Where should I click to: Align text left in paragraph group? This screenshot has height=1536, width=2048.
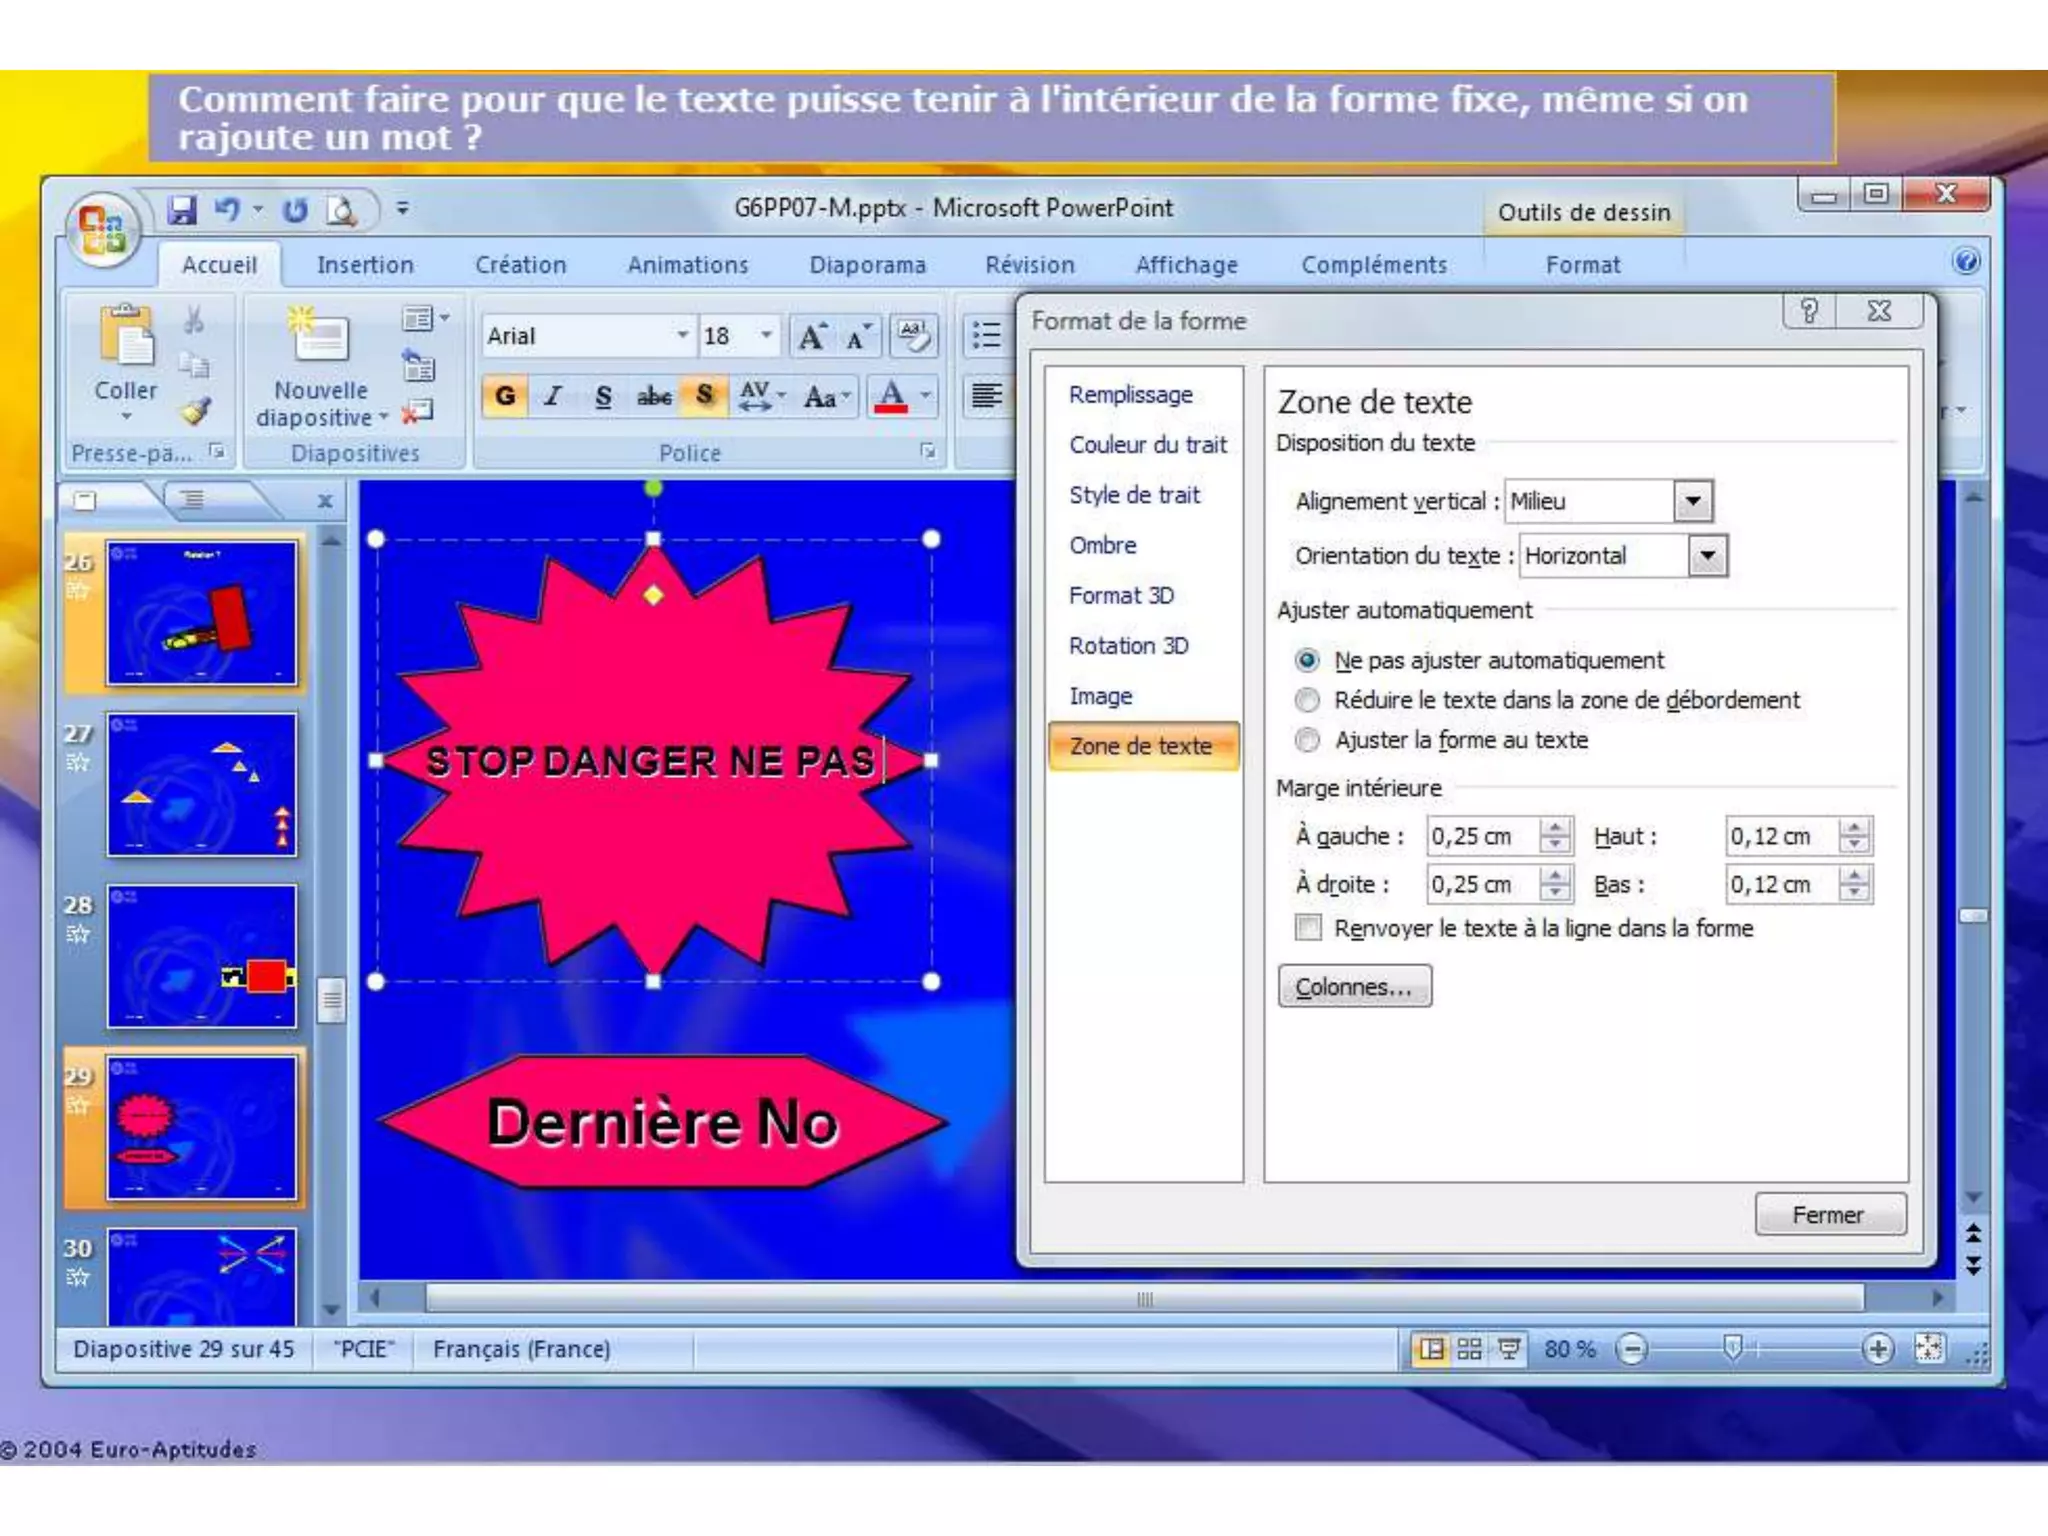pyautogui.click(x=986, y=396)
